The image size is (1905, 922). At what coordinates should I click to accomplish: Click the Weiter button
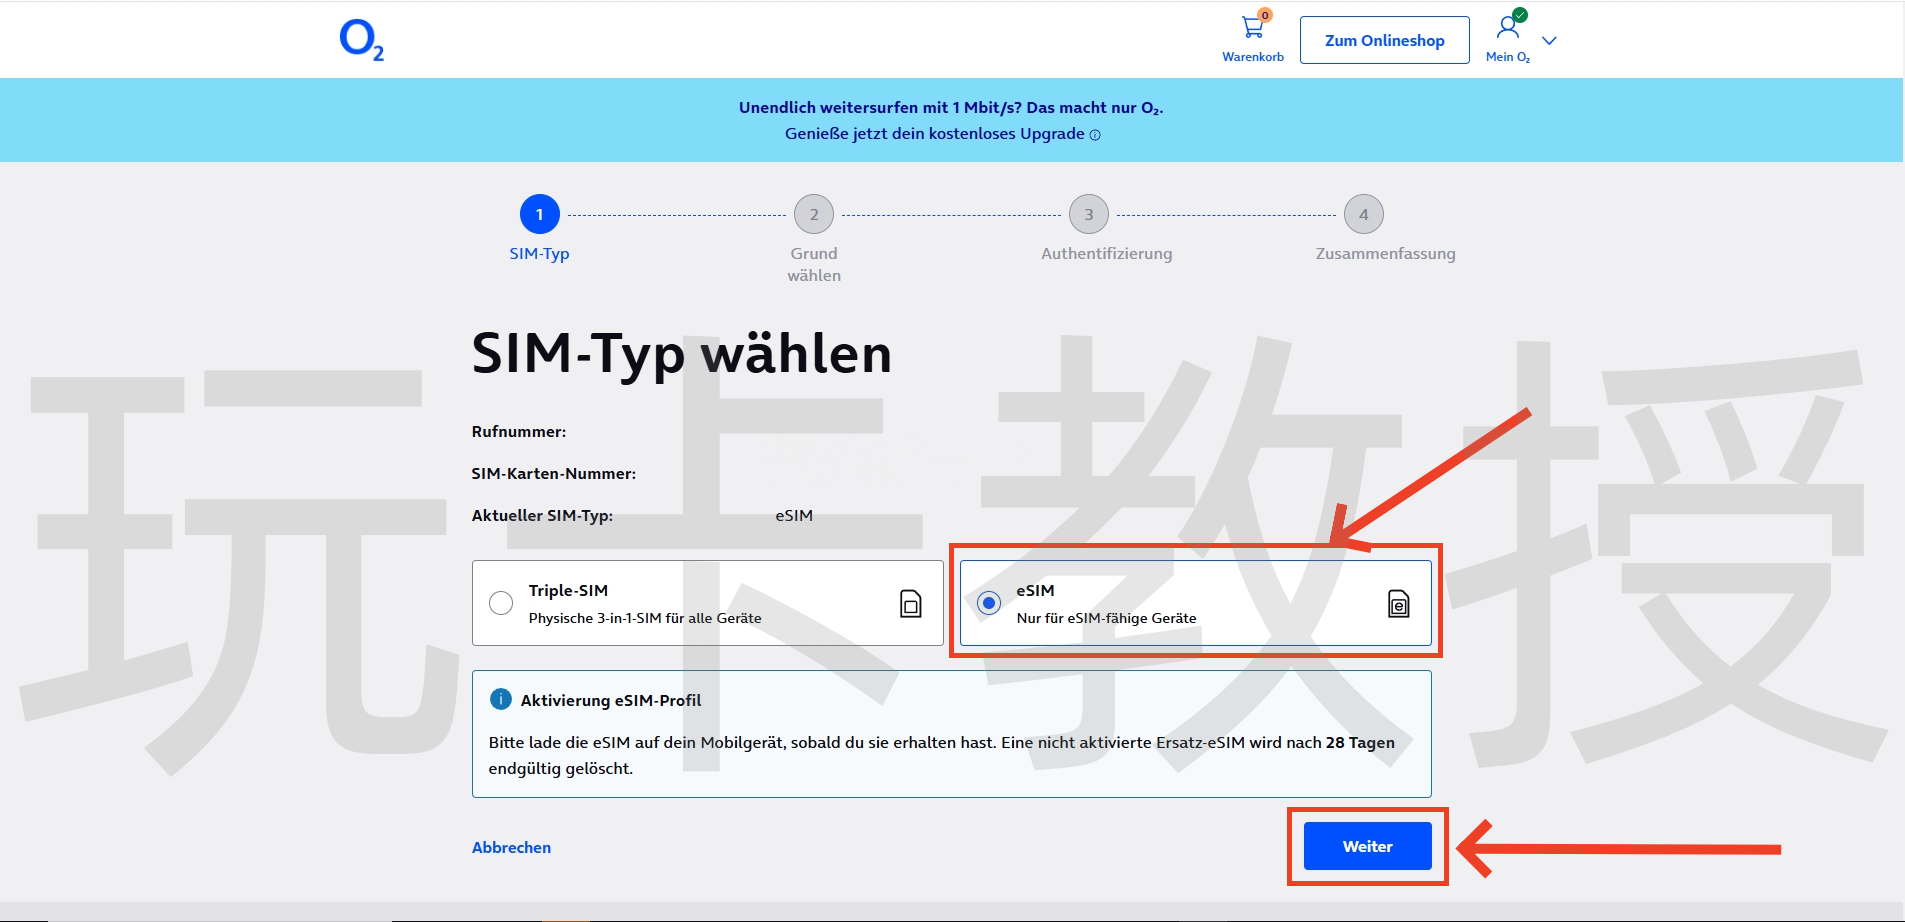[1368, 846]
